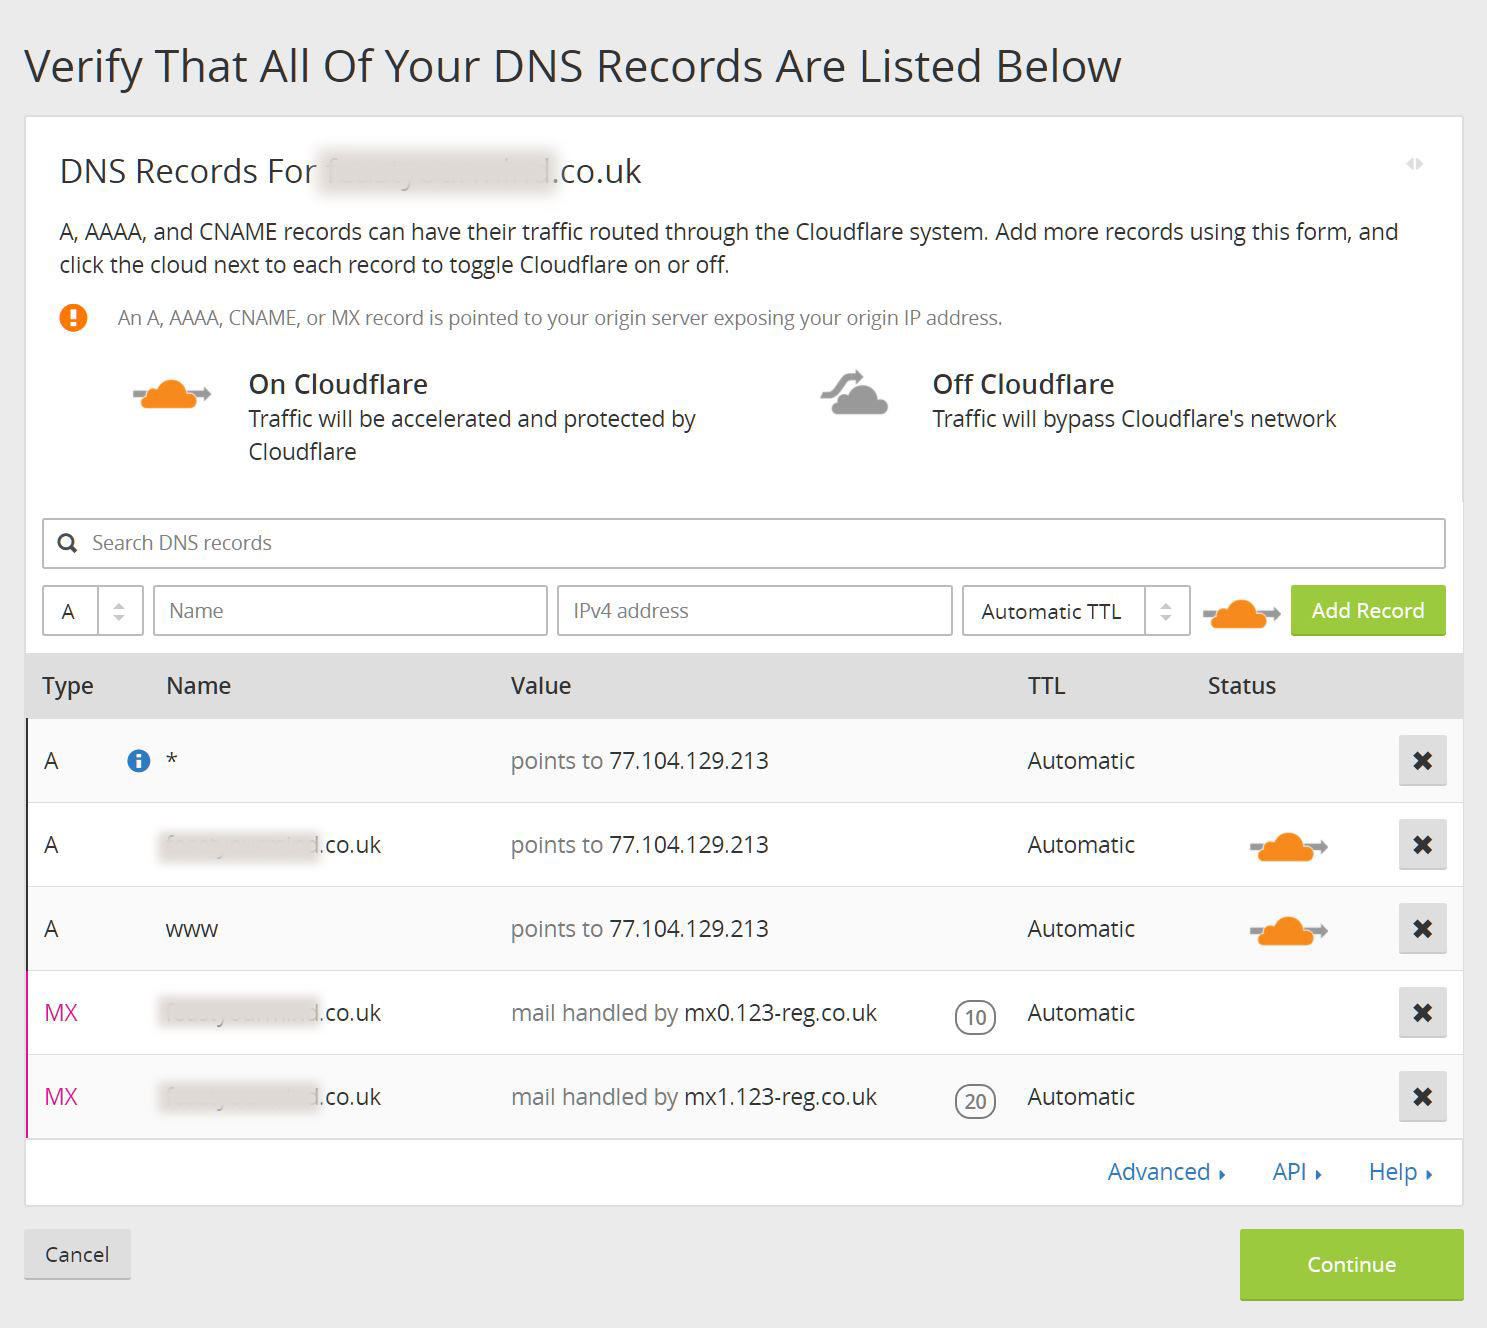Click the Off Cloudflare grey cloud icon
1487x1328 pixels.
point(855,393)
